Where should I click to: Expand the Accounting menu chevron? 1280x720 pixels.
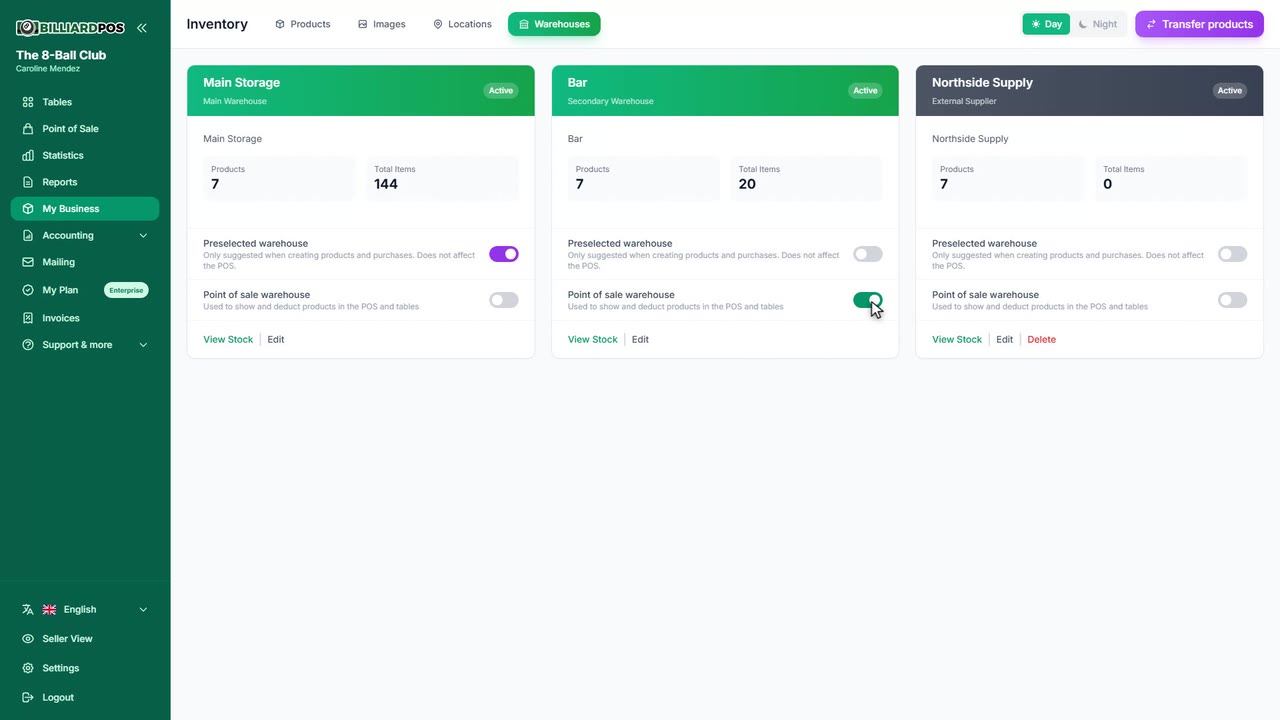[143, 236]
